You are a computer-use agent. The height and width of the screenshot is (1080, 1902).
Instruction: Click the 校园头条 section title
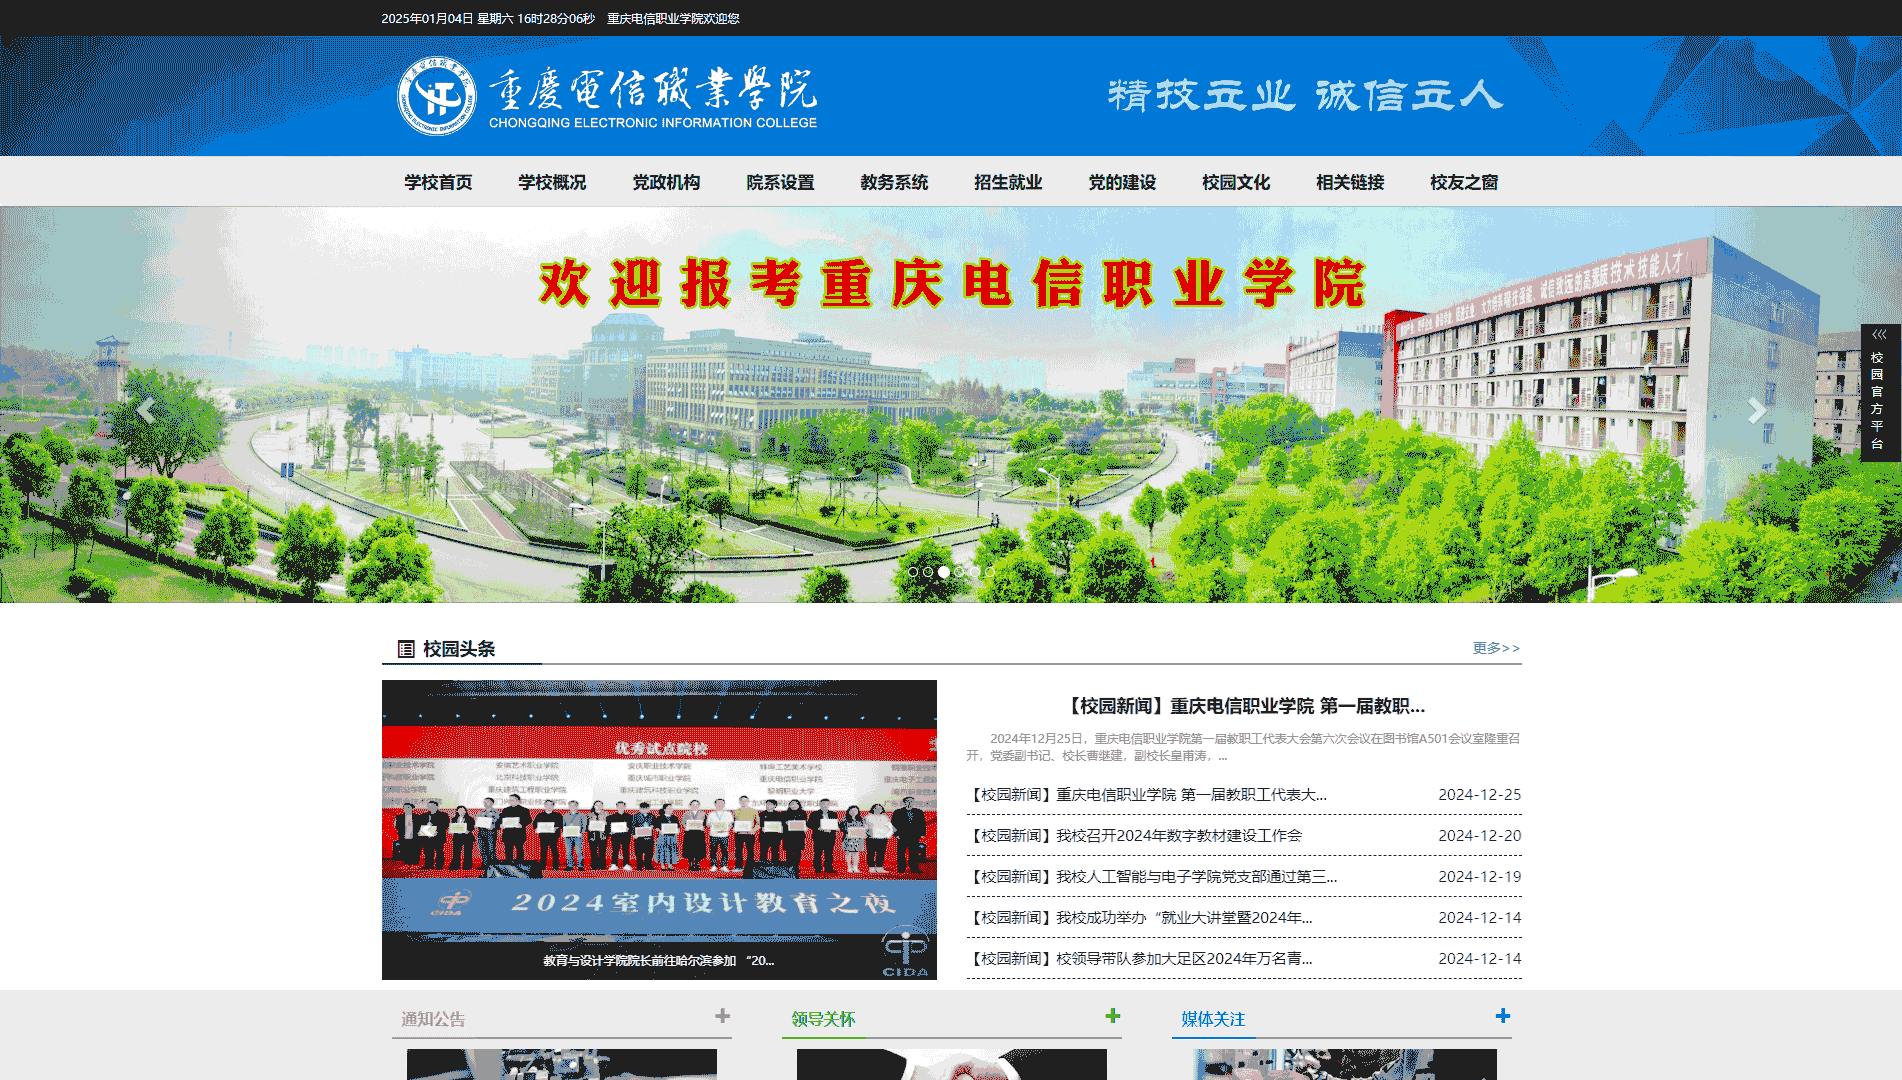(x=459, y=649)
